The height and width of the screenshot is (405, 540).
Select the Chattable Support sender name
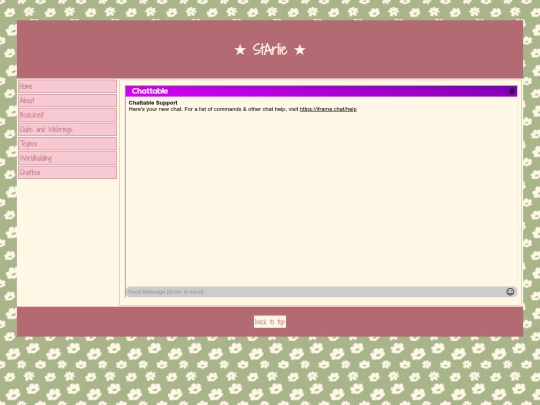pos(153,103)
